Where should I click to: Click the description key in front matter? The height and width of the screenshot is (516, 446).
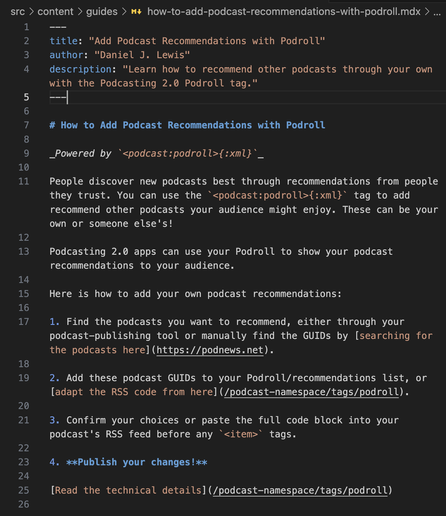pyautogui.click(x=80, y=69)
